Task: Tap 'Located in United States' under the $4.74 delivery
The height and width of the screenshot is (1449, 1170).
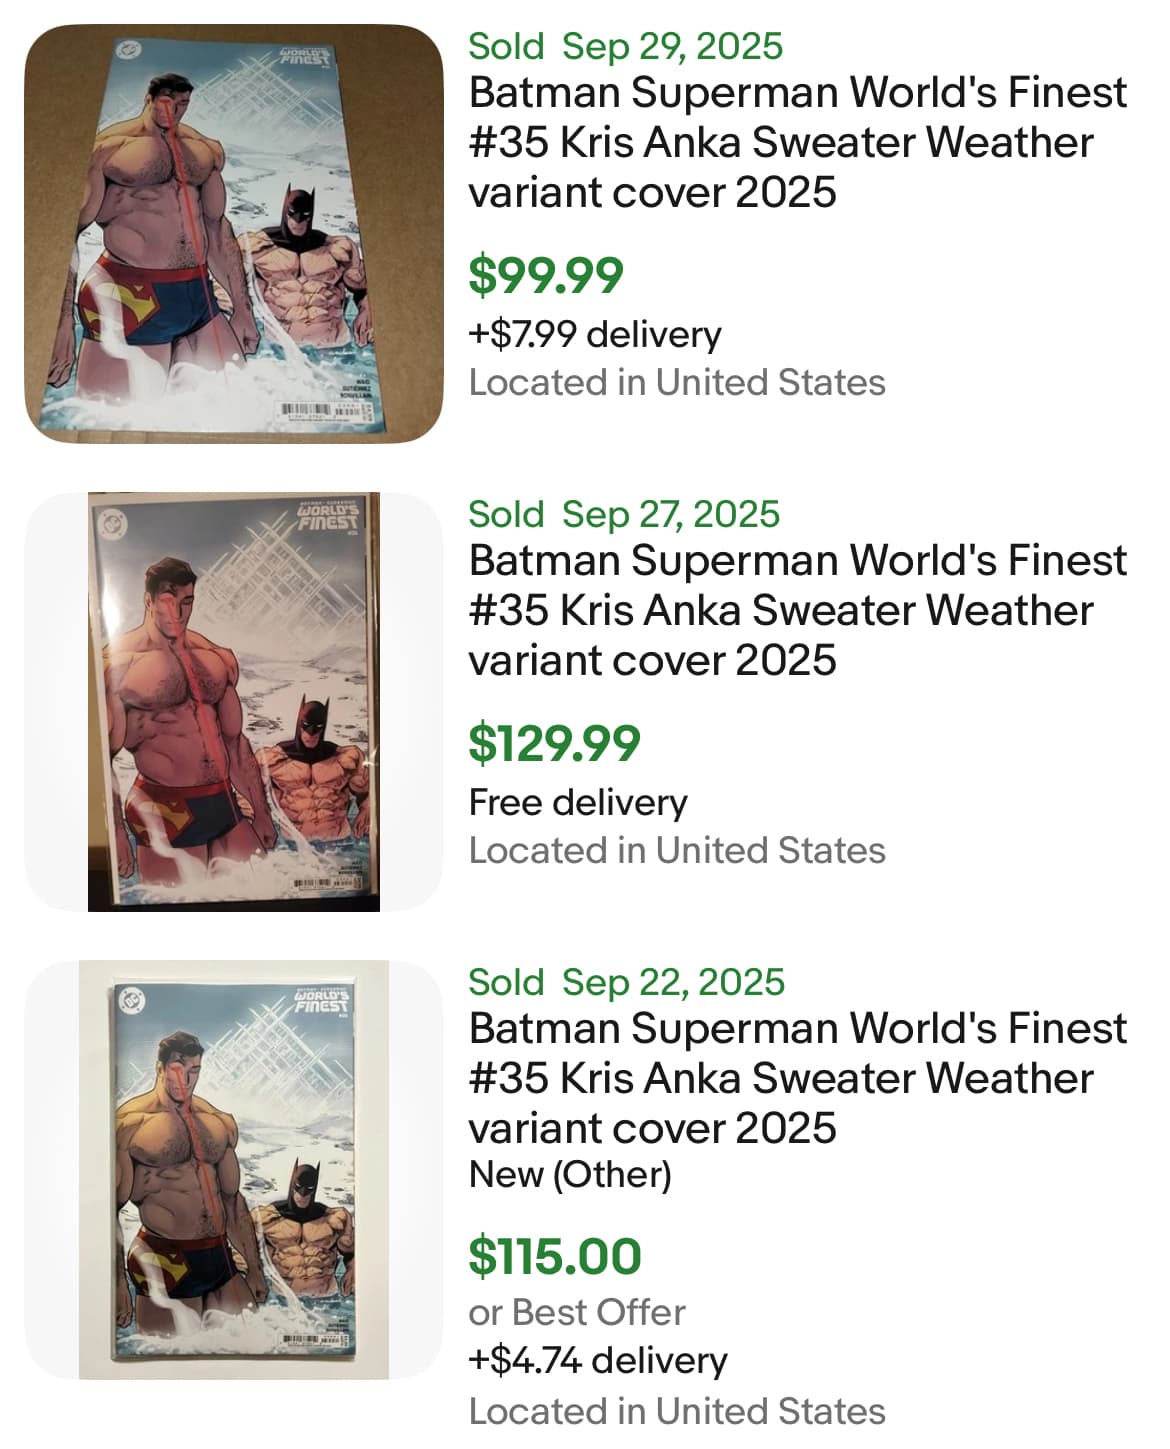Action: (x=677, y=1411)
